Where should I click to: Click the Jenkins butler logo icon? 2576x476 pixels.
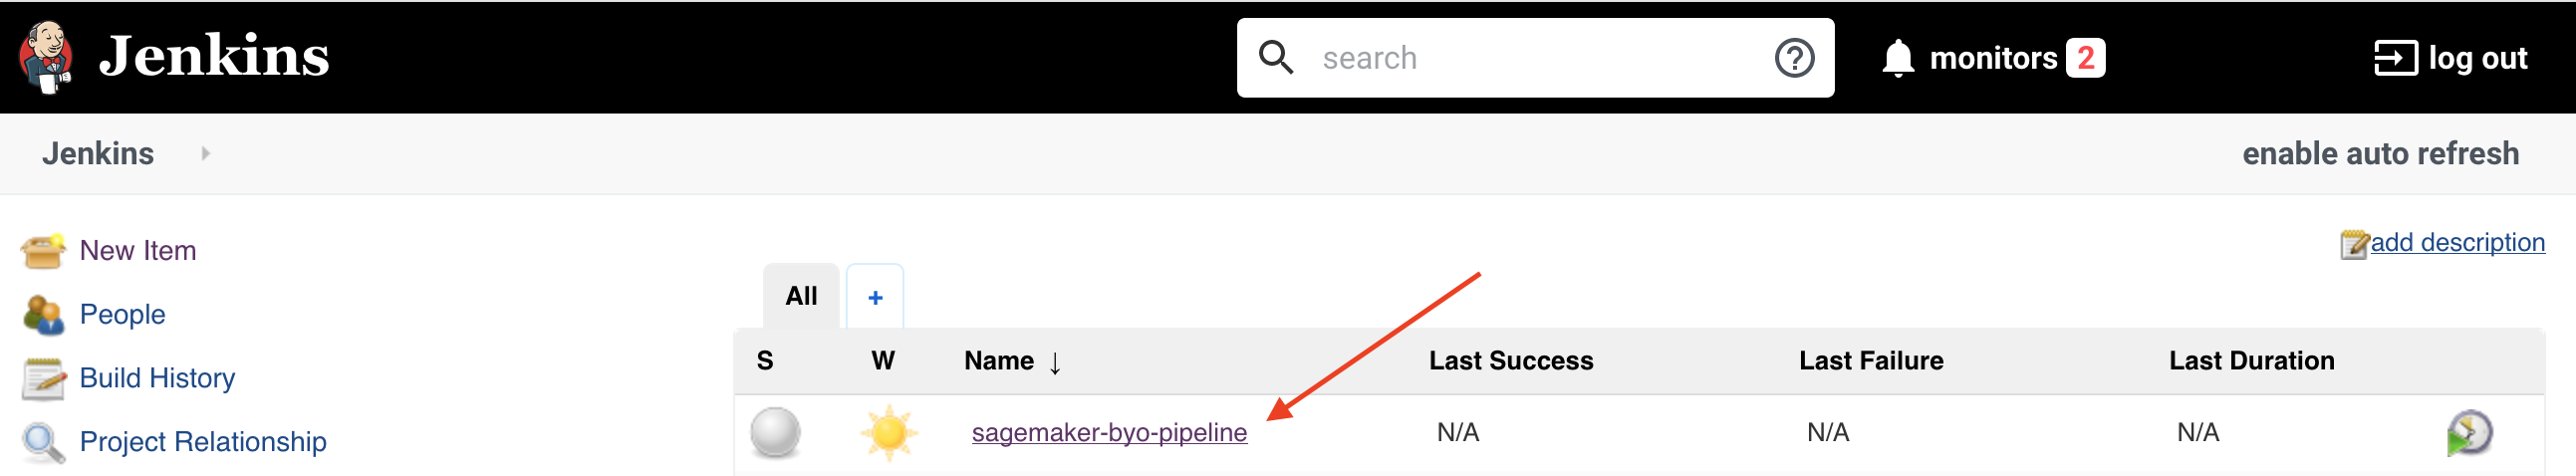click(45, 57)
